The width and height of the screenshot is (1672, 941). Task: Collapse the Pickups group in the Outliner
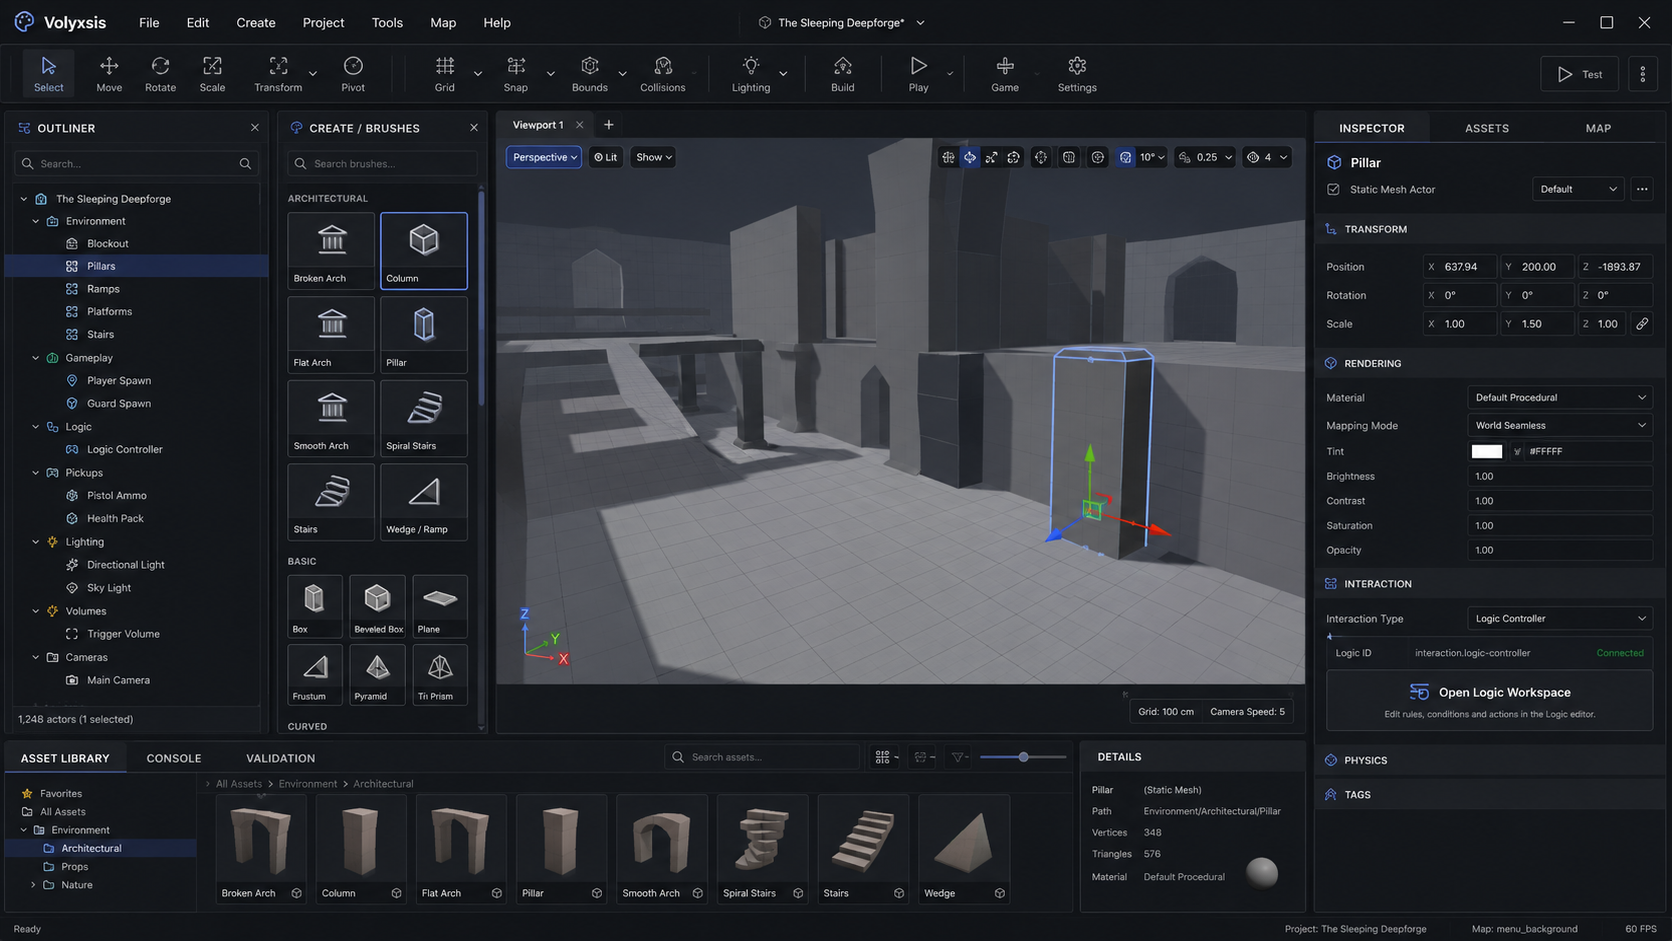click(x=36, y=473)
